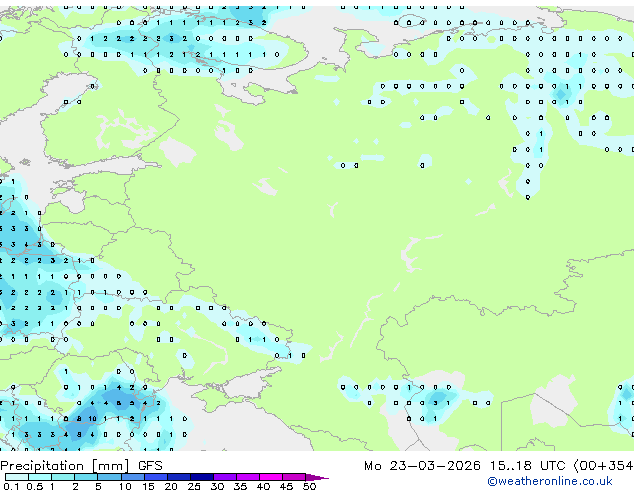The height and width of the screenshot is (490, 634).
Task: Click the 35–40 mm legend color box
Action: point(248,477)
